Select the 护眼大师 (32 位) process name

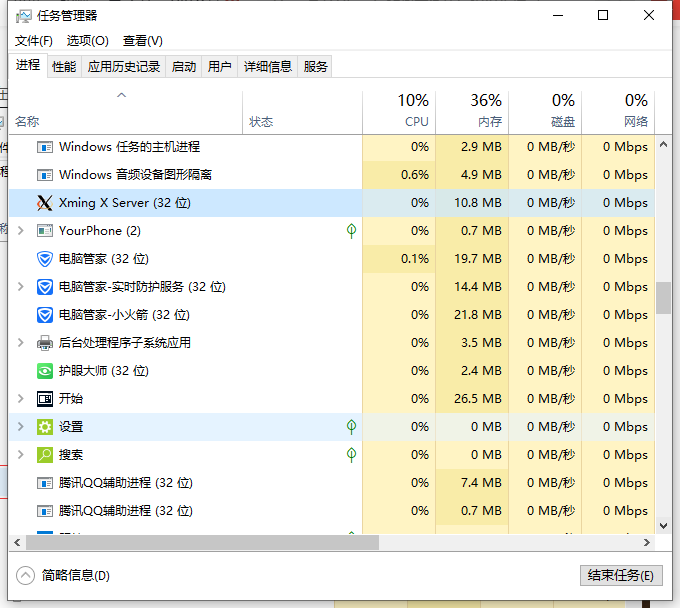coord(104,371)
